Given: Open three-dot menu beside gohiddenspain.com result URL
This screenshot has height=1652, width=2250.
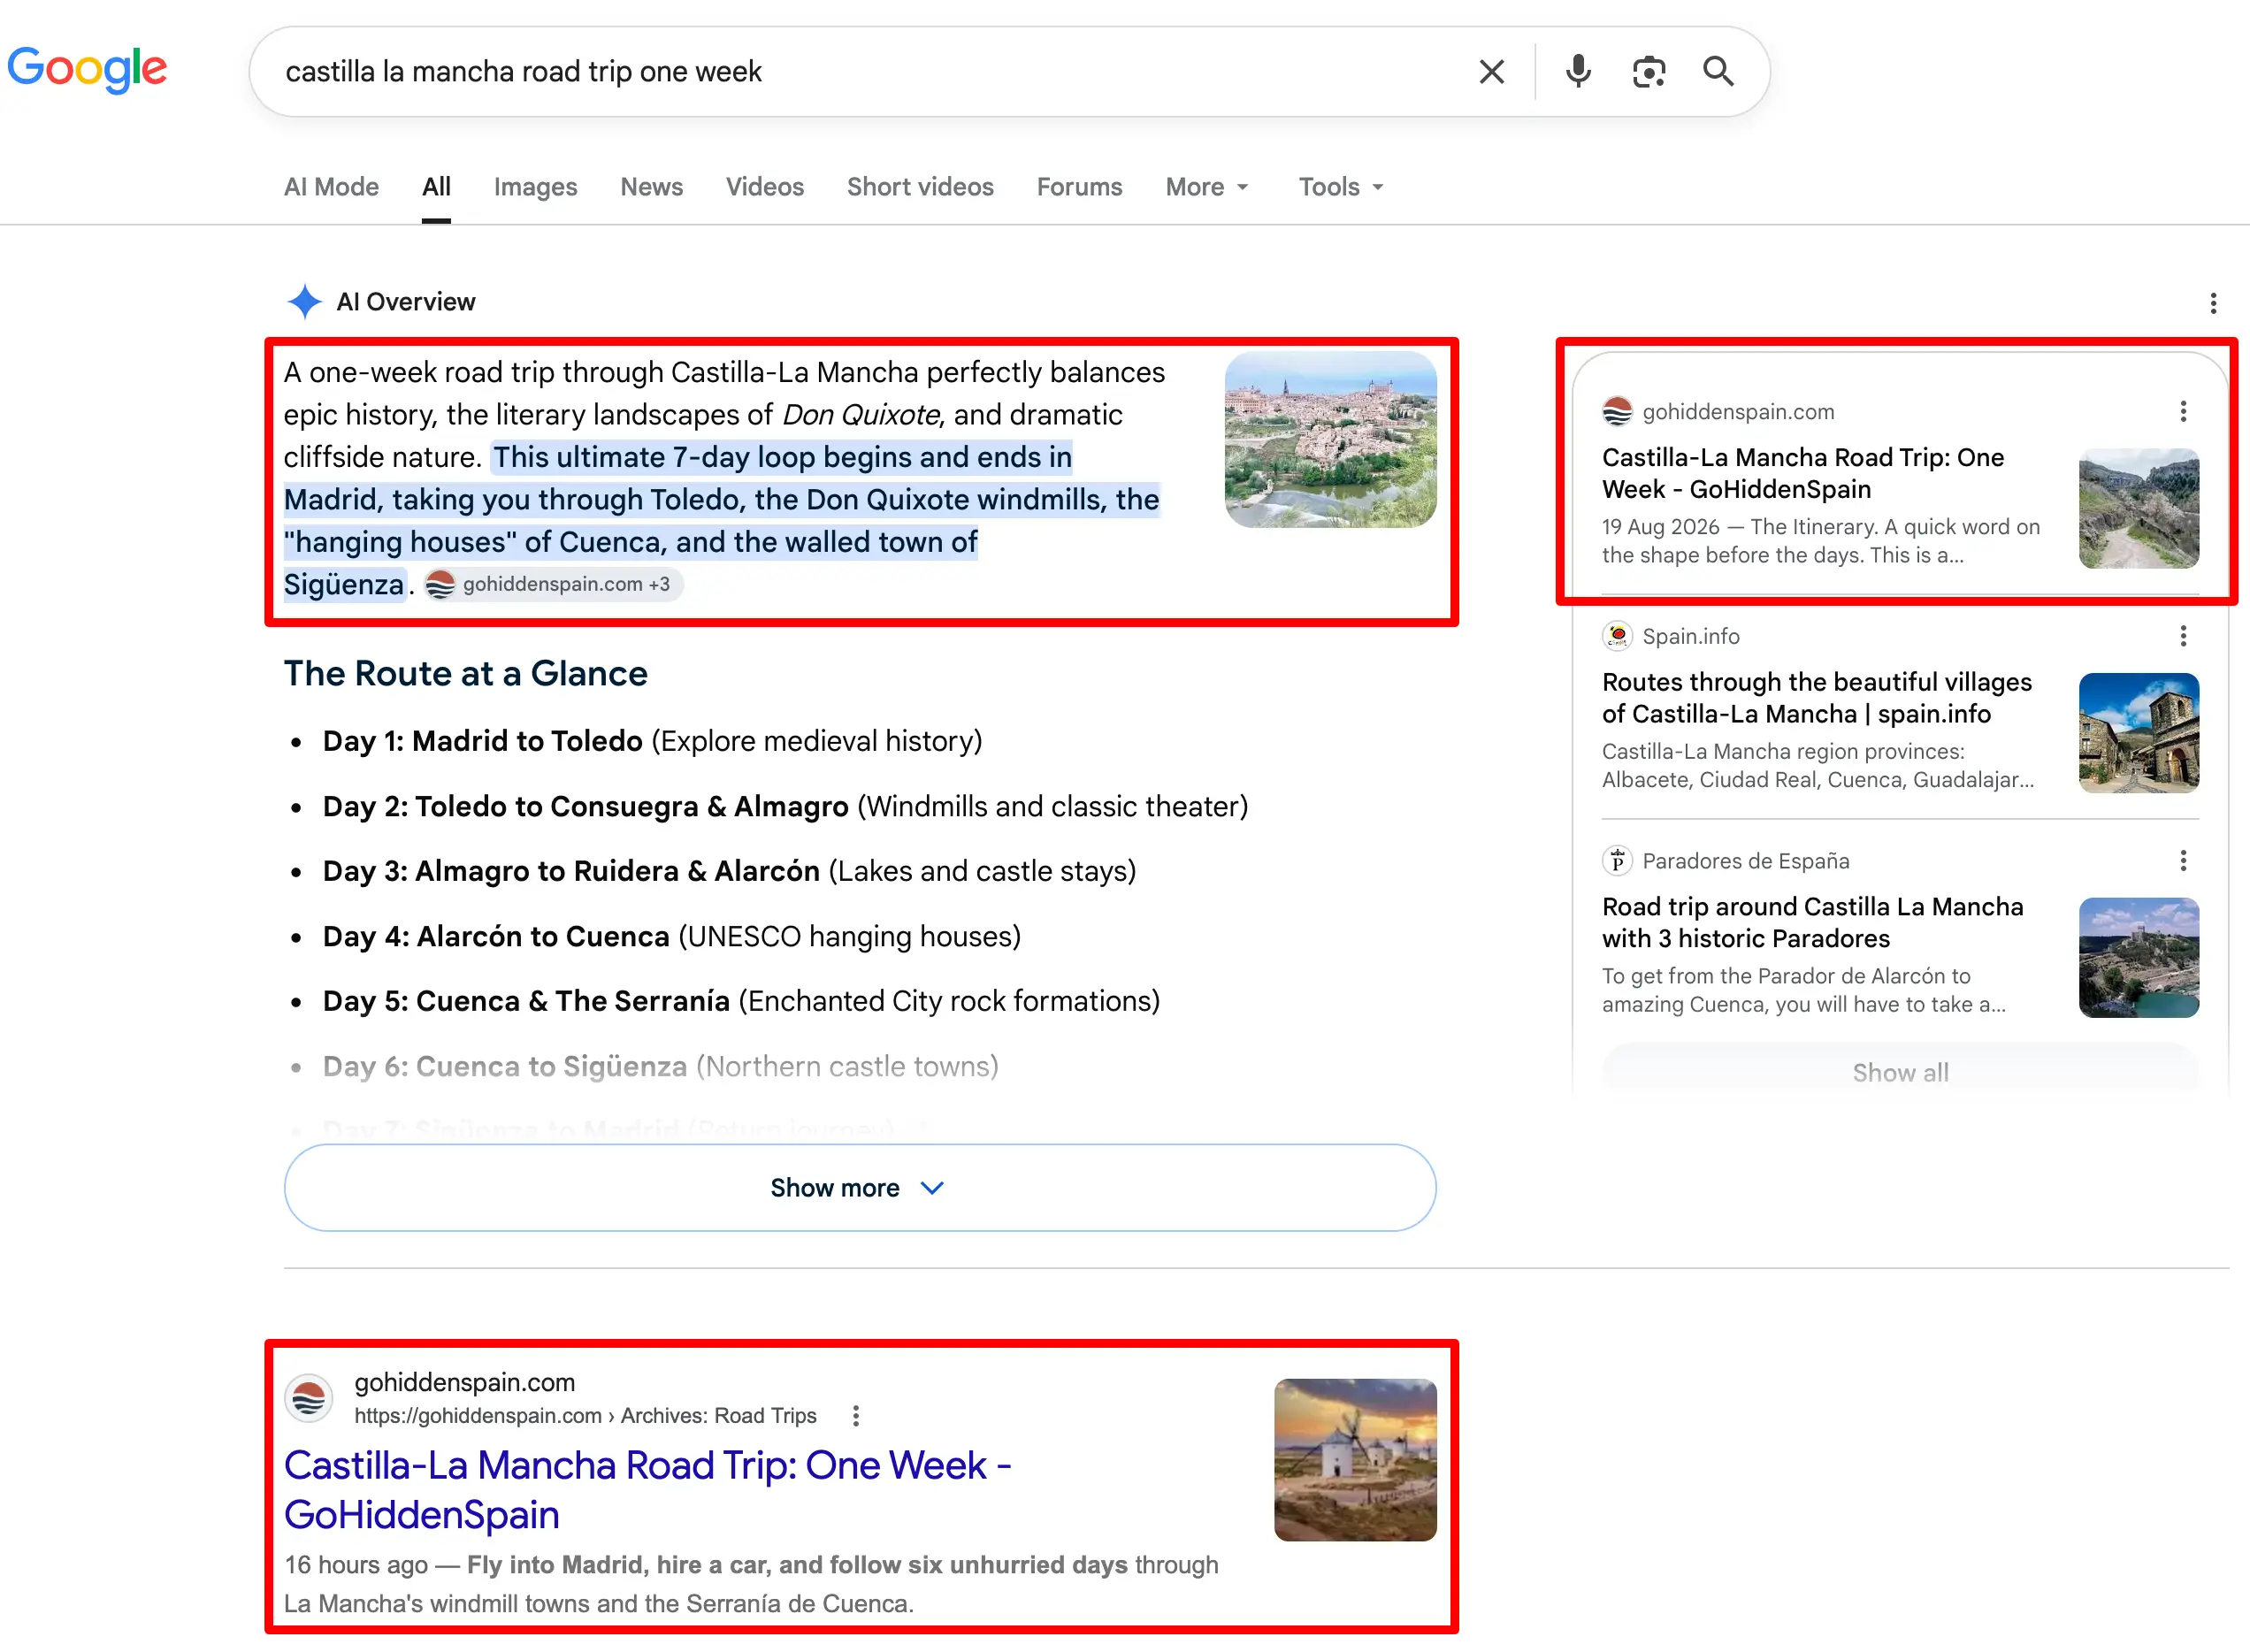Looking at the screenshot, I should coord(855,1416).
